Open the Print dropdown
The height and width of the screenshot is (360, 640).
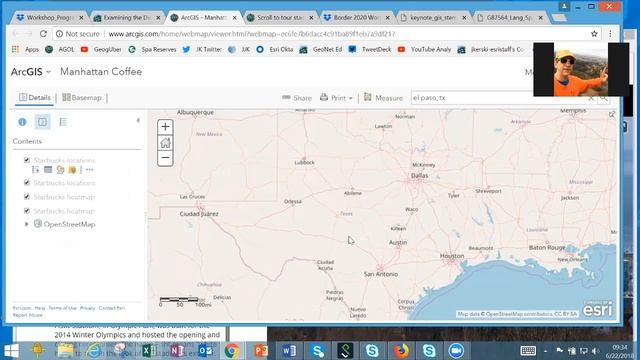[336, 98]
